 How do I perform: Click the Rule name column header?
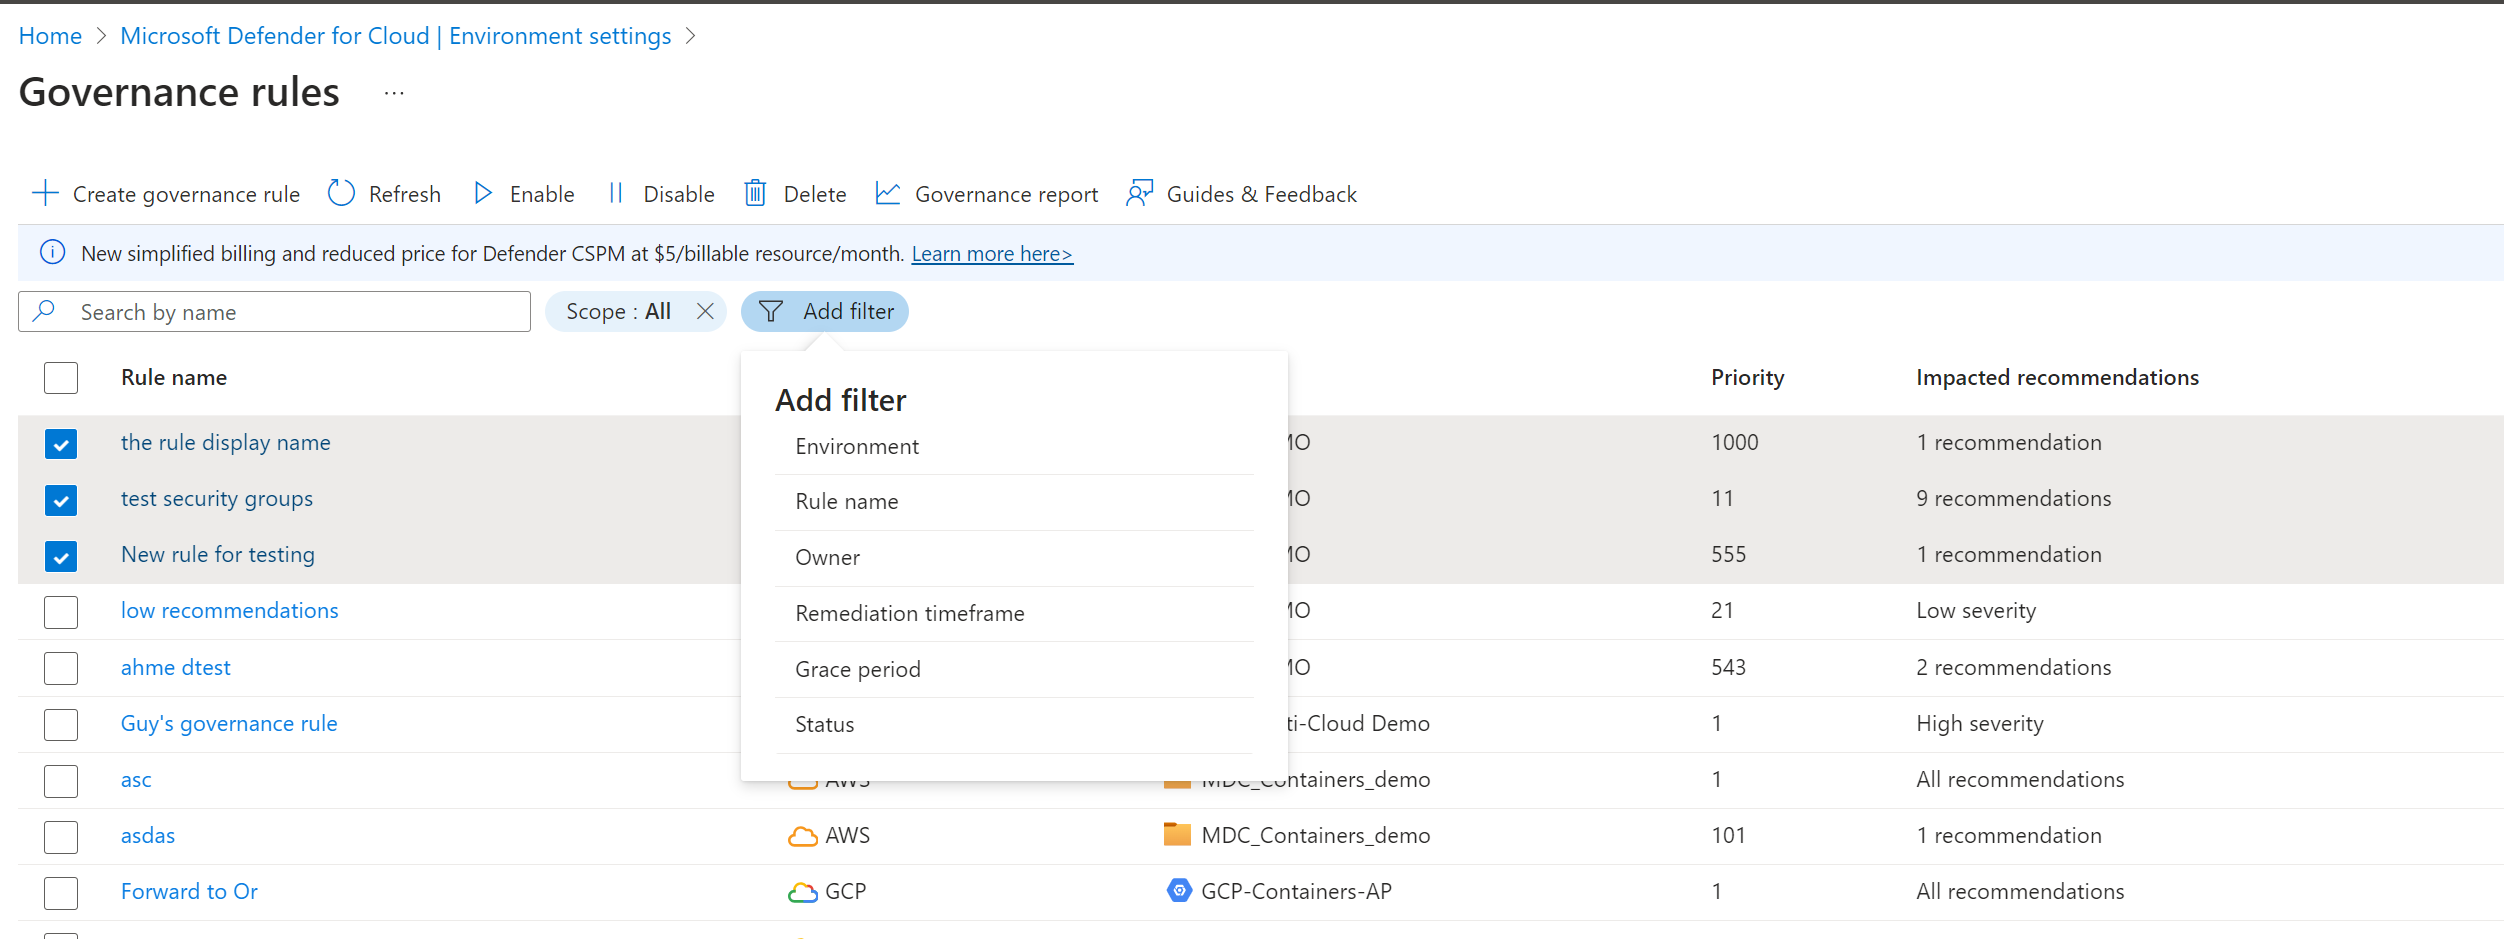click(174, 377)
